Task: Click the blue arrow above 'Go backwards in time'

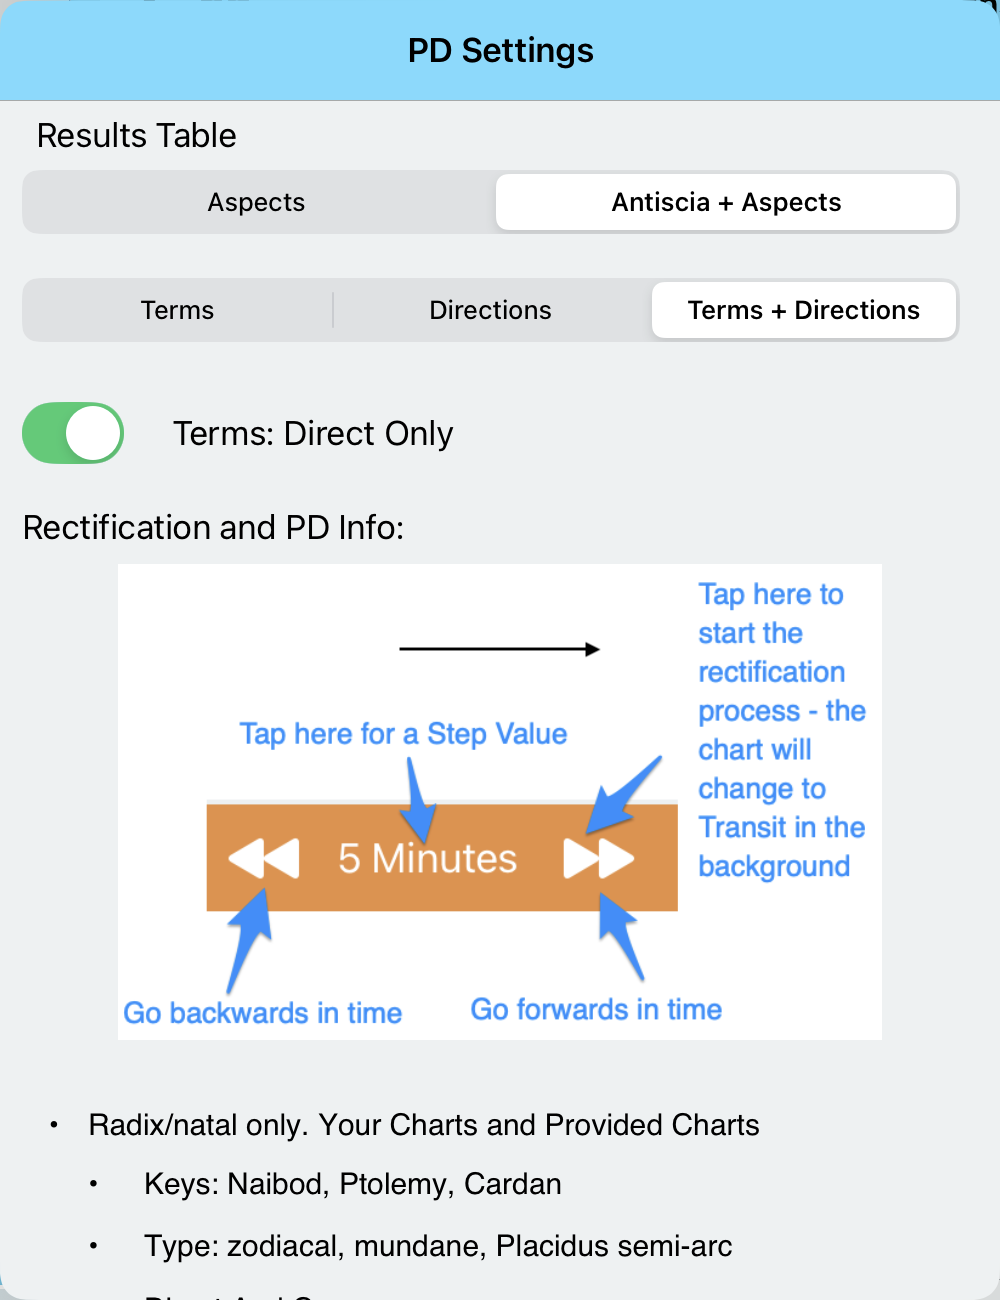Action: 250,935
